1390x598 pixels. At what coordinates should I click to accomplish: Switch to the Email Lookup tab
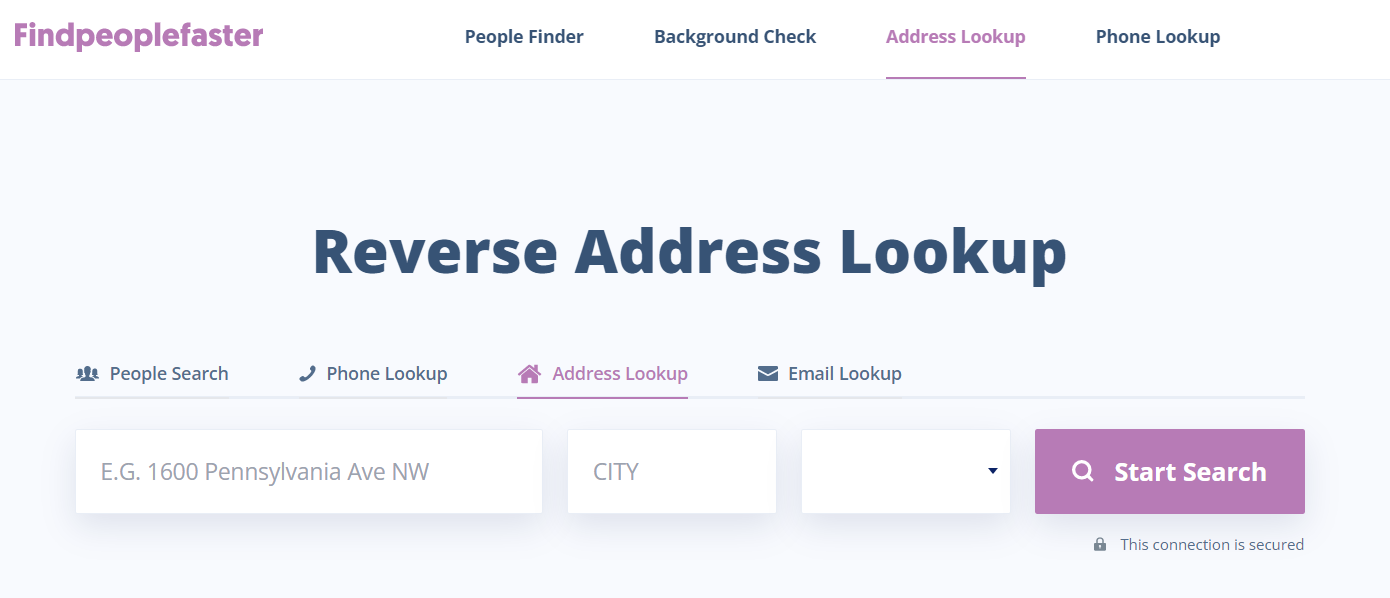[x=829, y=374]
